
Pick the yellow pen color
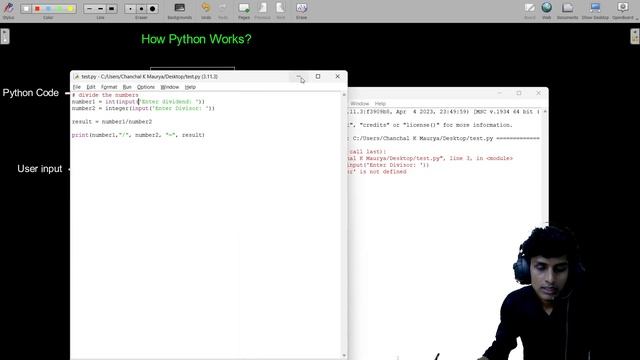(70, 9)
